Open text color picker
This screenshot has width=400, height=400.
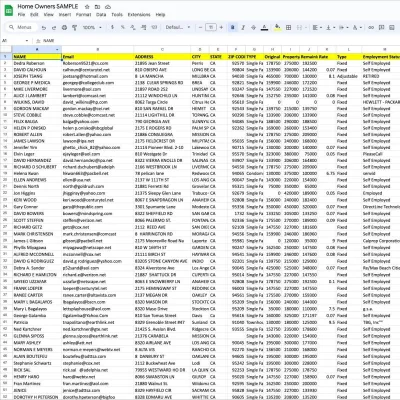[264, 27]
